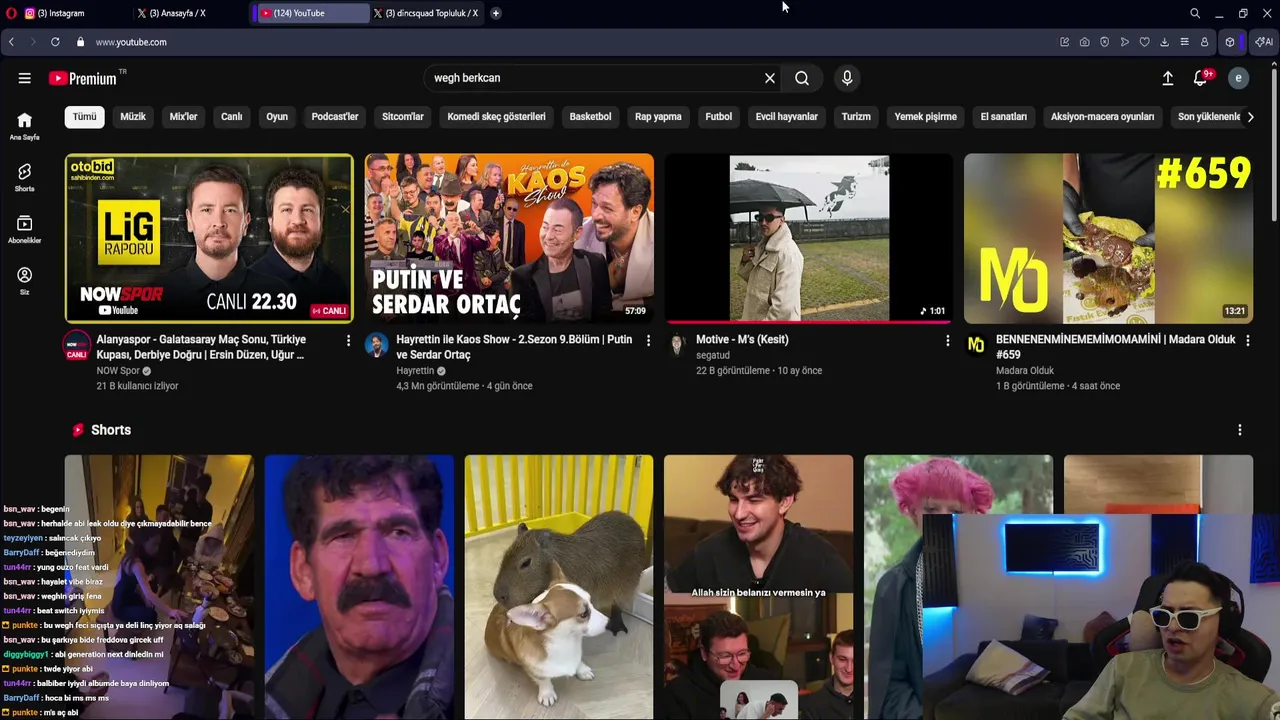Open Madara Olduk channel avatar
Viewport: 1280px width, 720px height.
coord(976,345)
